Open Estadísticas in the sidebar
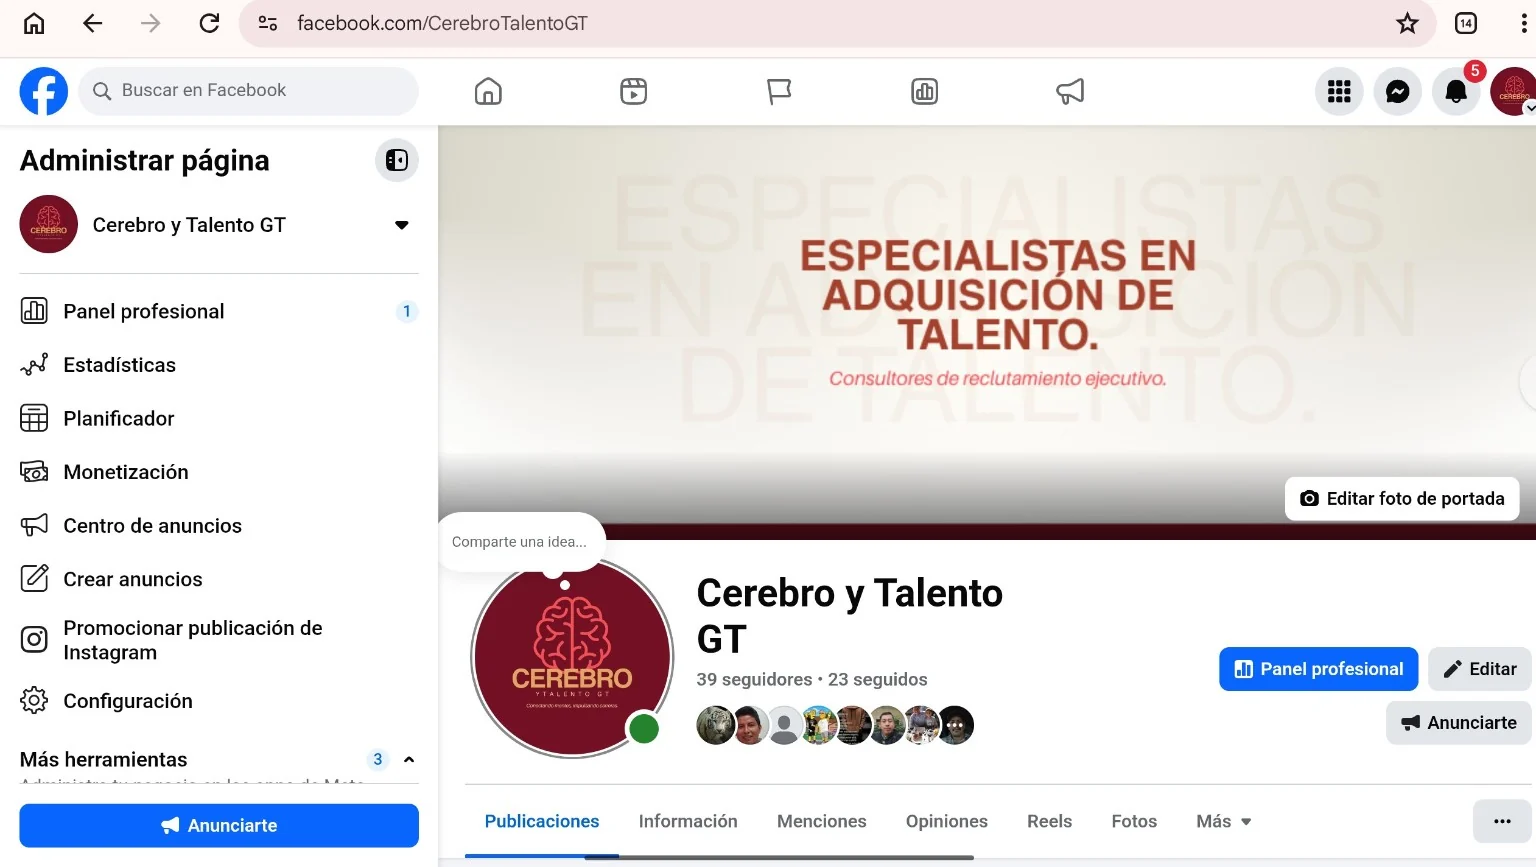The image size is (1536, 867). (219, 365)
